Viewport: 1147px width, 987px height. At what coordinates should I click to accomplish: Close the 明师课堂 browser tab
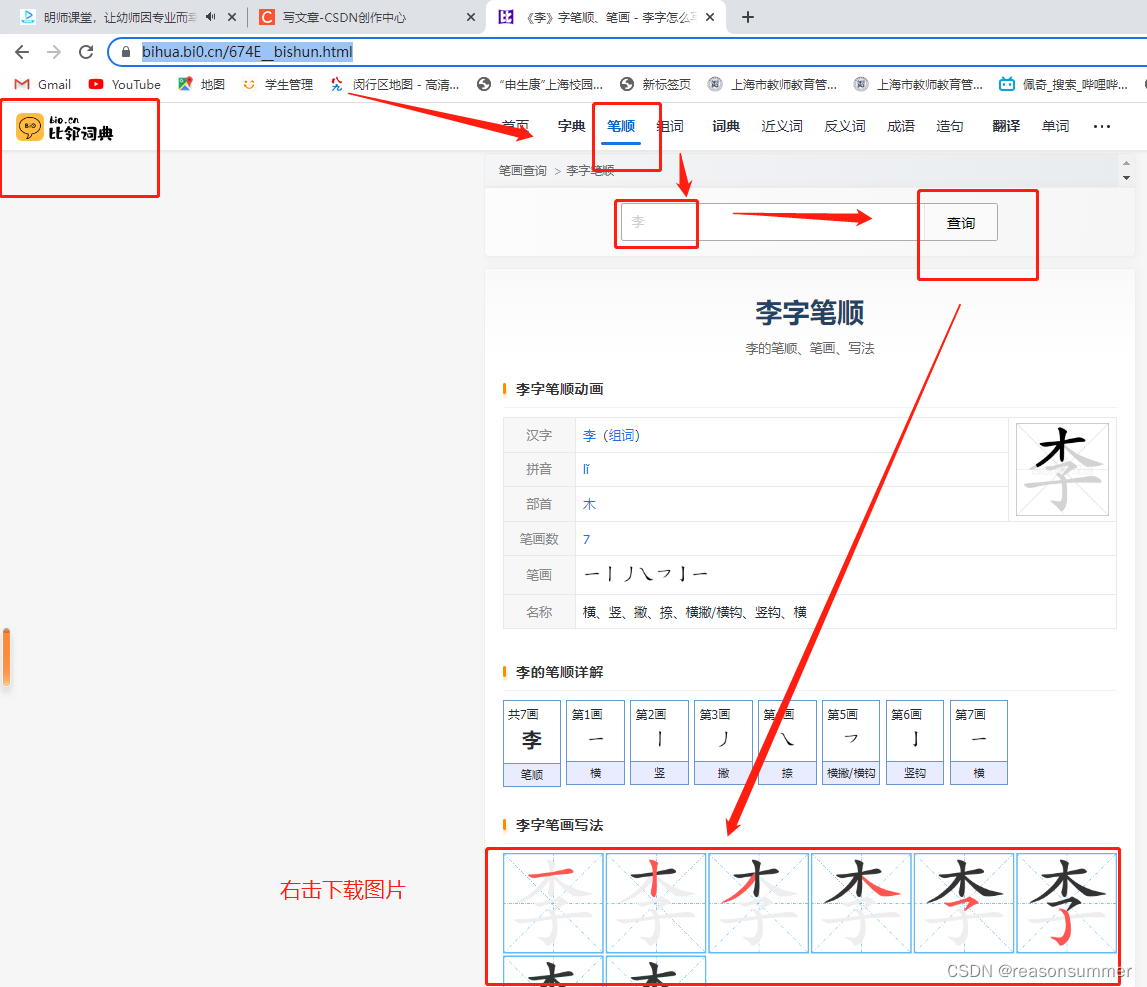coord(232,17)
